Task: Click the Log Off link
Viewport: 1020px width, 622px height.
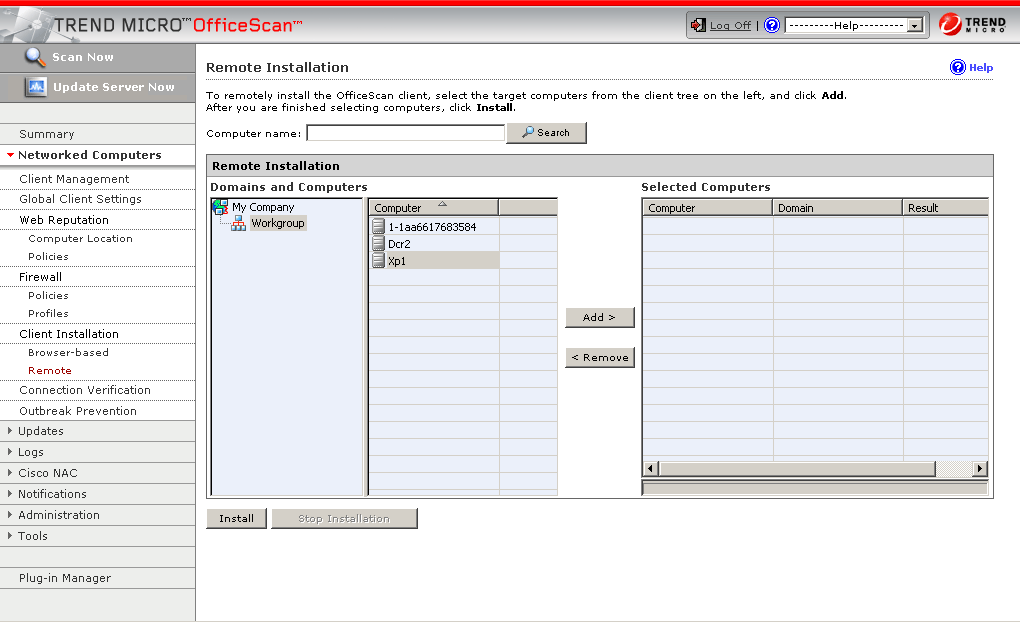Action: 730,25
